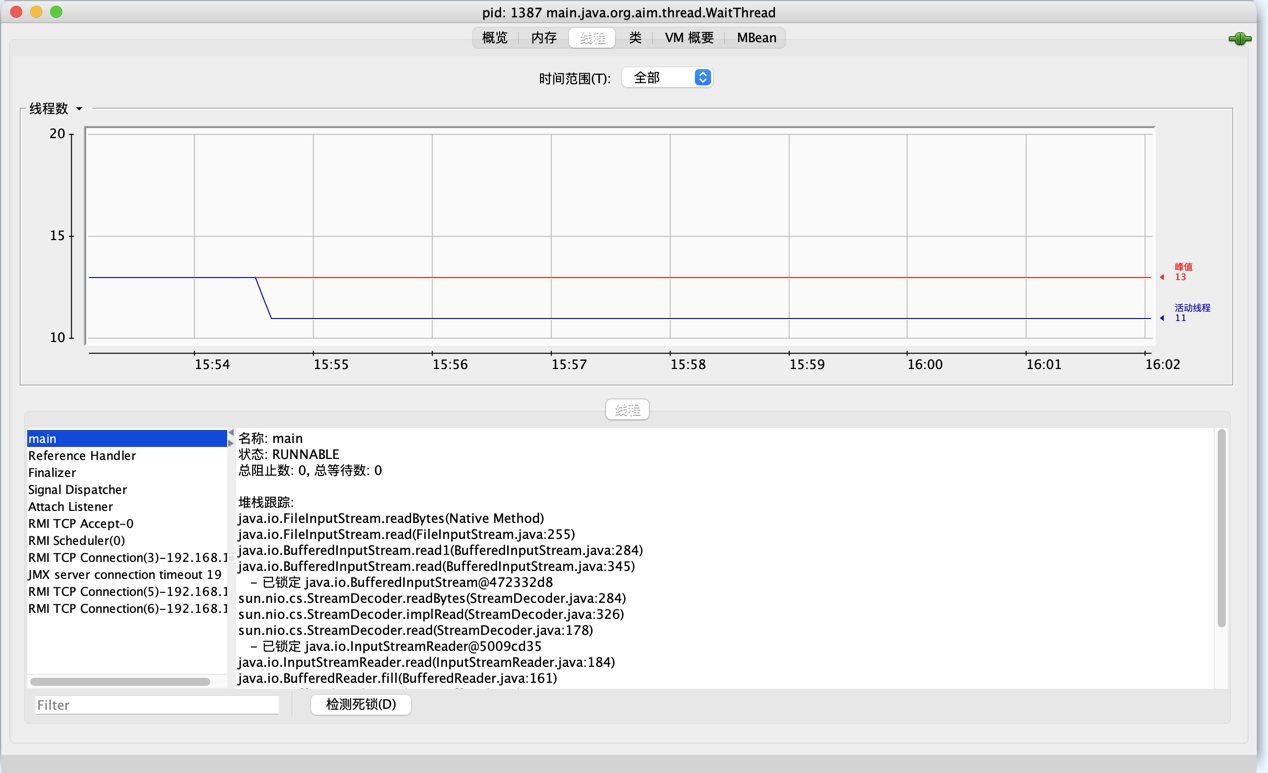
Task: Switch to the 概览 tab
Action: tap(495, 38)
